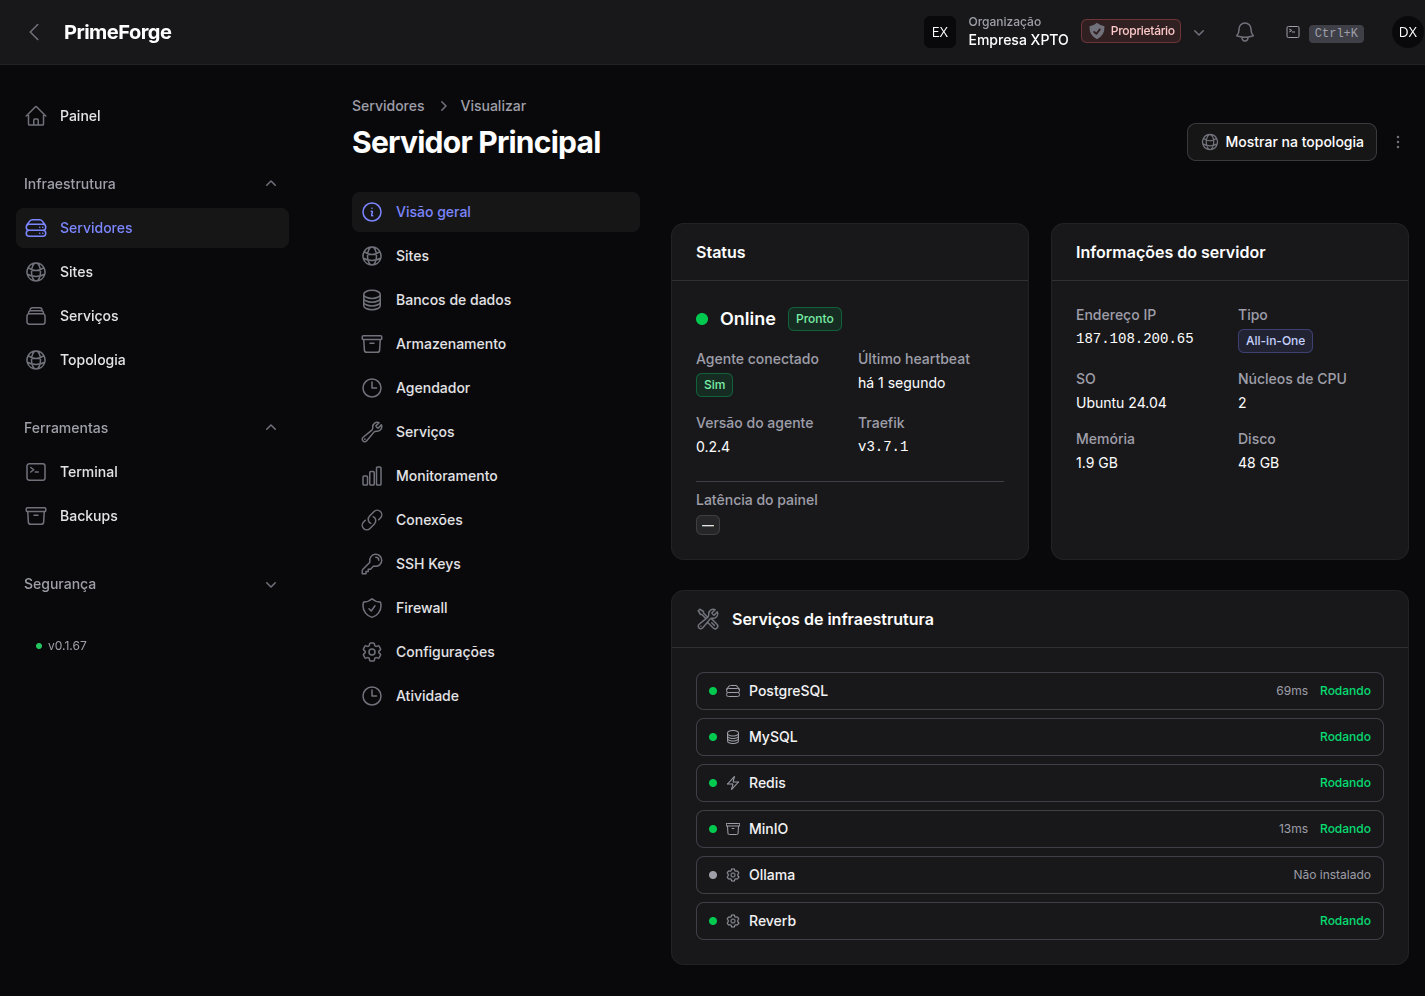Click the PostgreSQL service row
The width and height of the screenshot is (1425, 996).
coord(1040,691)
